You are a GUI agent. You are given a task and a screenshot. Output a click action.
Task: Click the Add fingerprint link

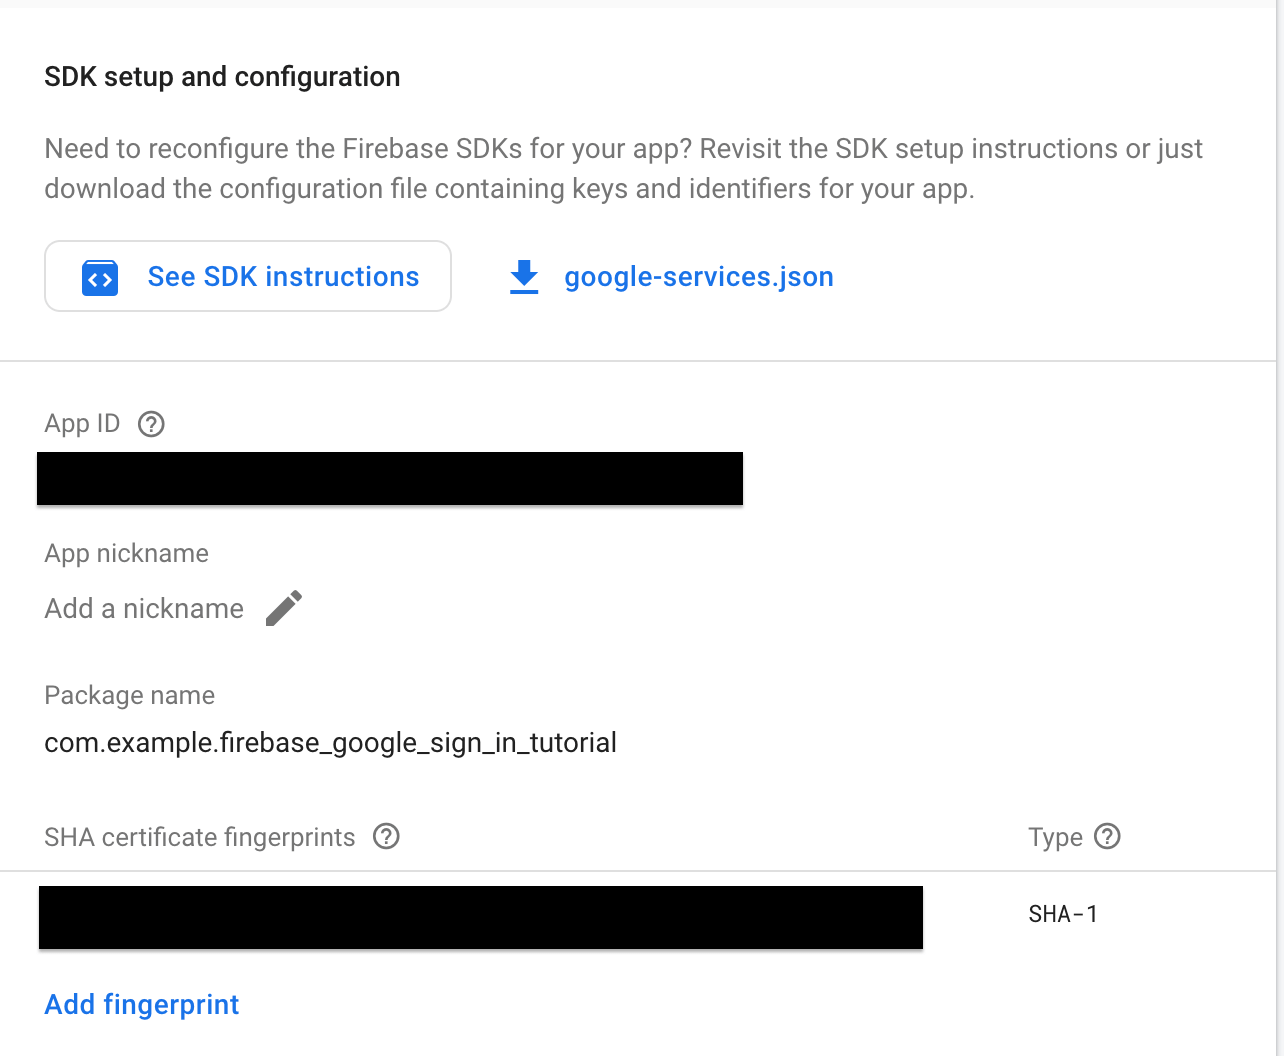(x=142, y=1004)
